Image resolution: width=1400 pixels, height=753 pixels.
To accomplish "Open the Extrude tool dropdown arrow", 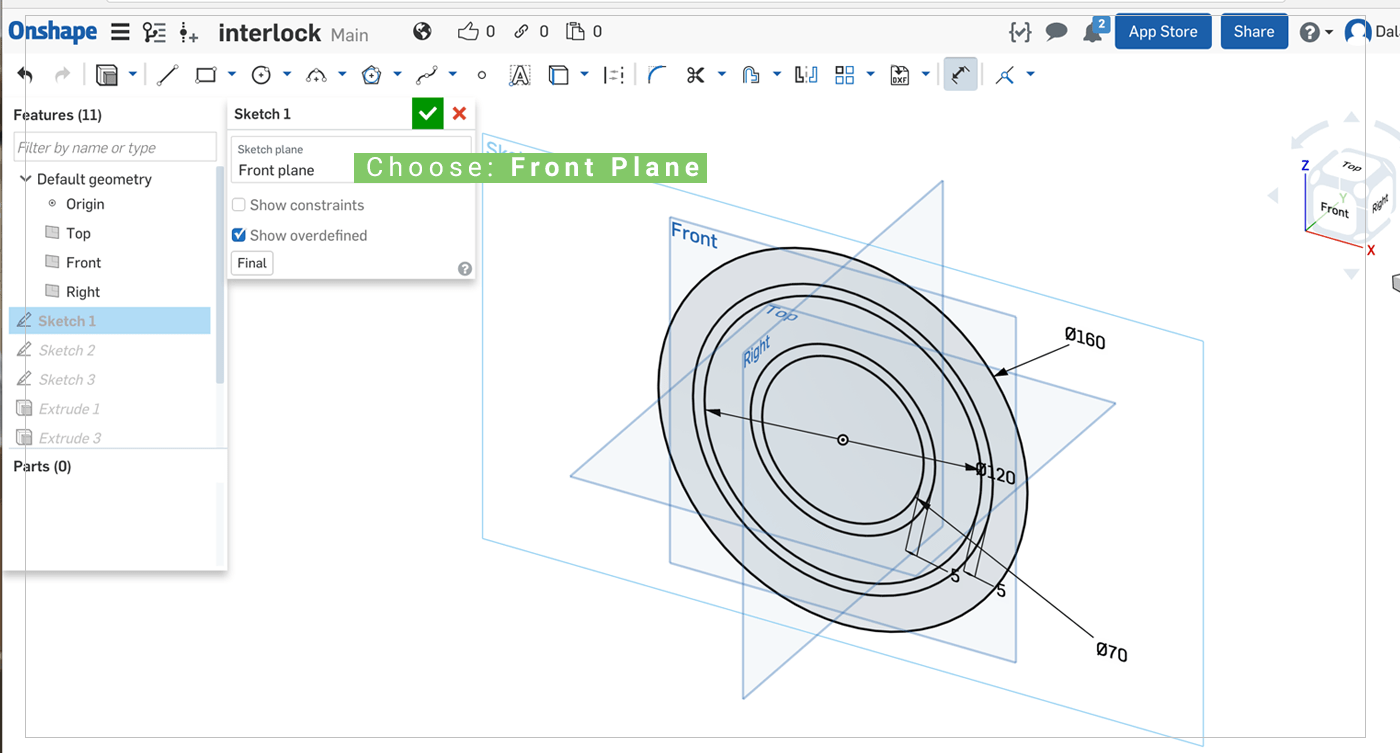I will (x=132, y=75).
